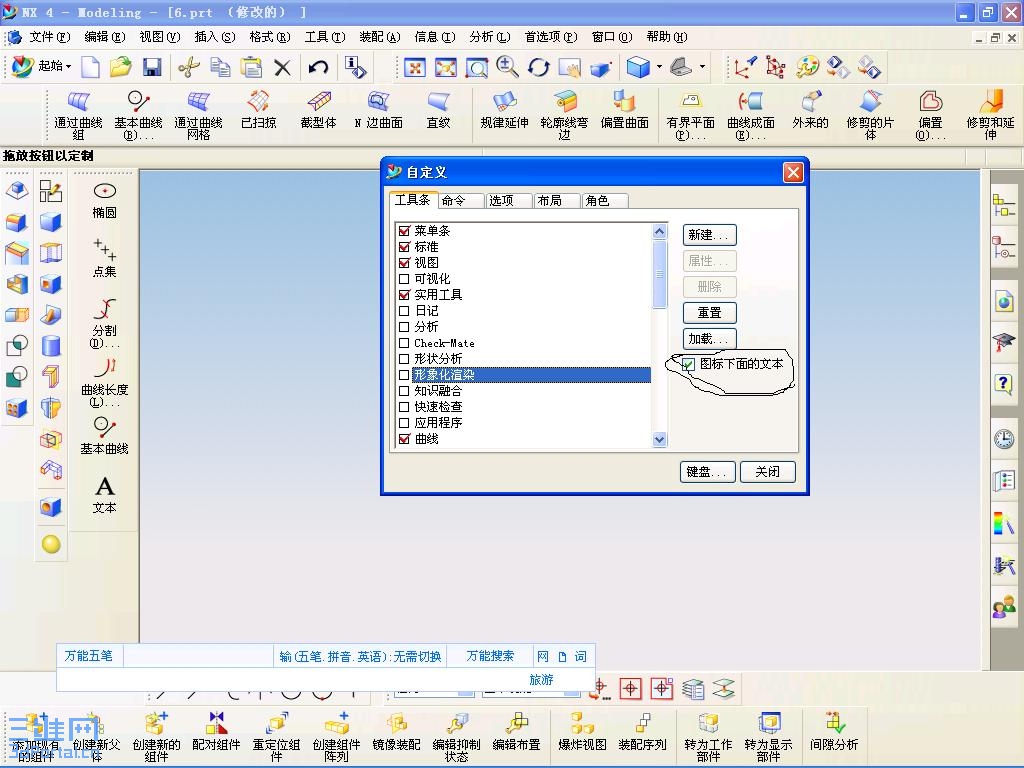Select the 椭圆 ellipse curve tool
This screenshot has width=1024, height=768.
pyautogui.click(x=104, y=200)
